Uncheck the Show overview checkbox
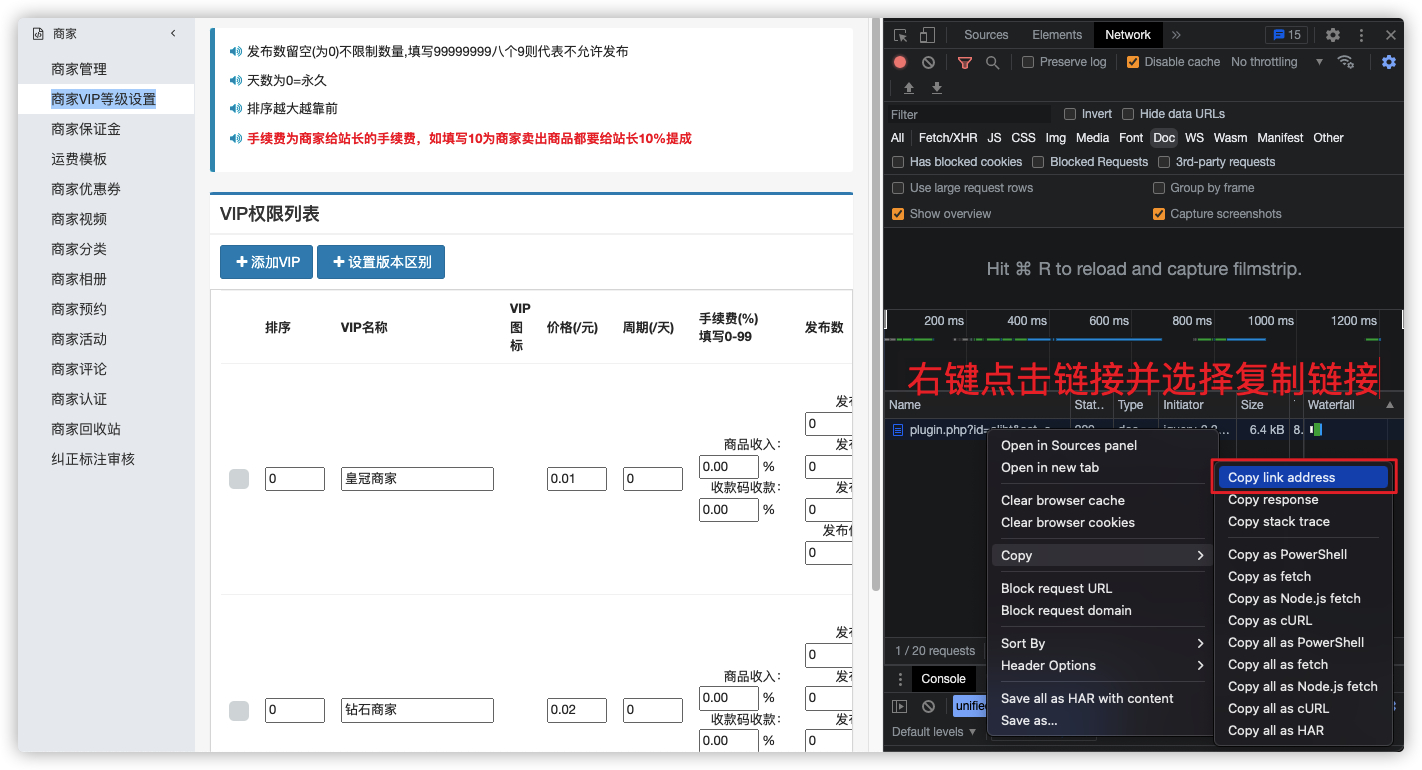The image size is (1422, 770). coord(898,214)
